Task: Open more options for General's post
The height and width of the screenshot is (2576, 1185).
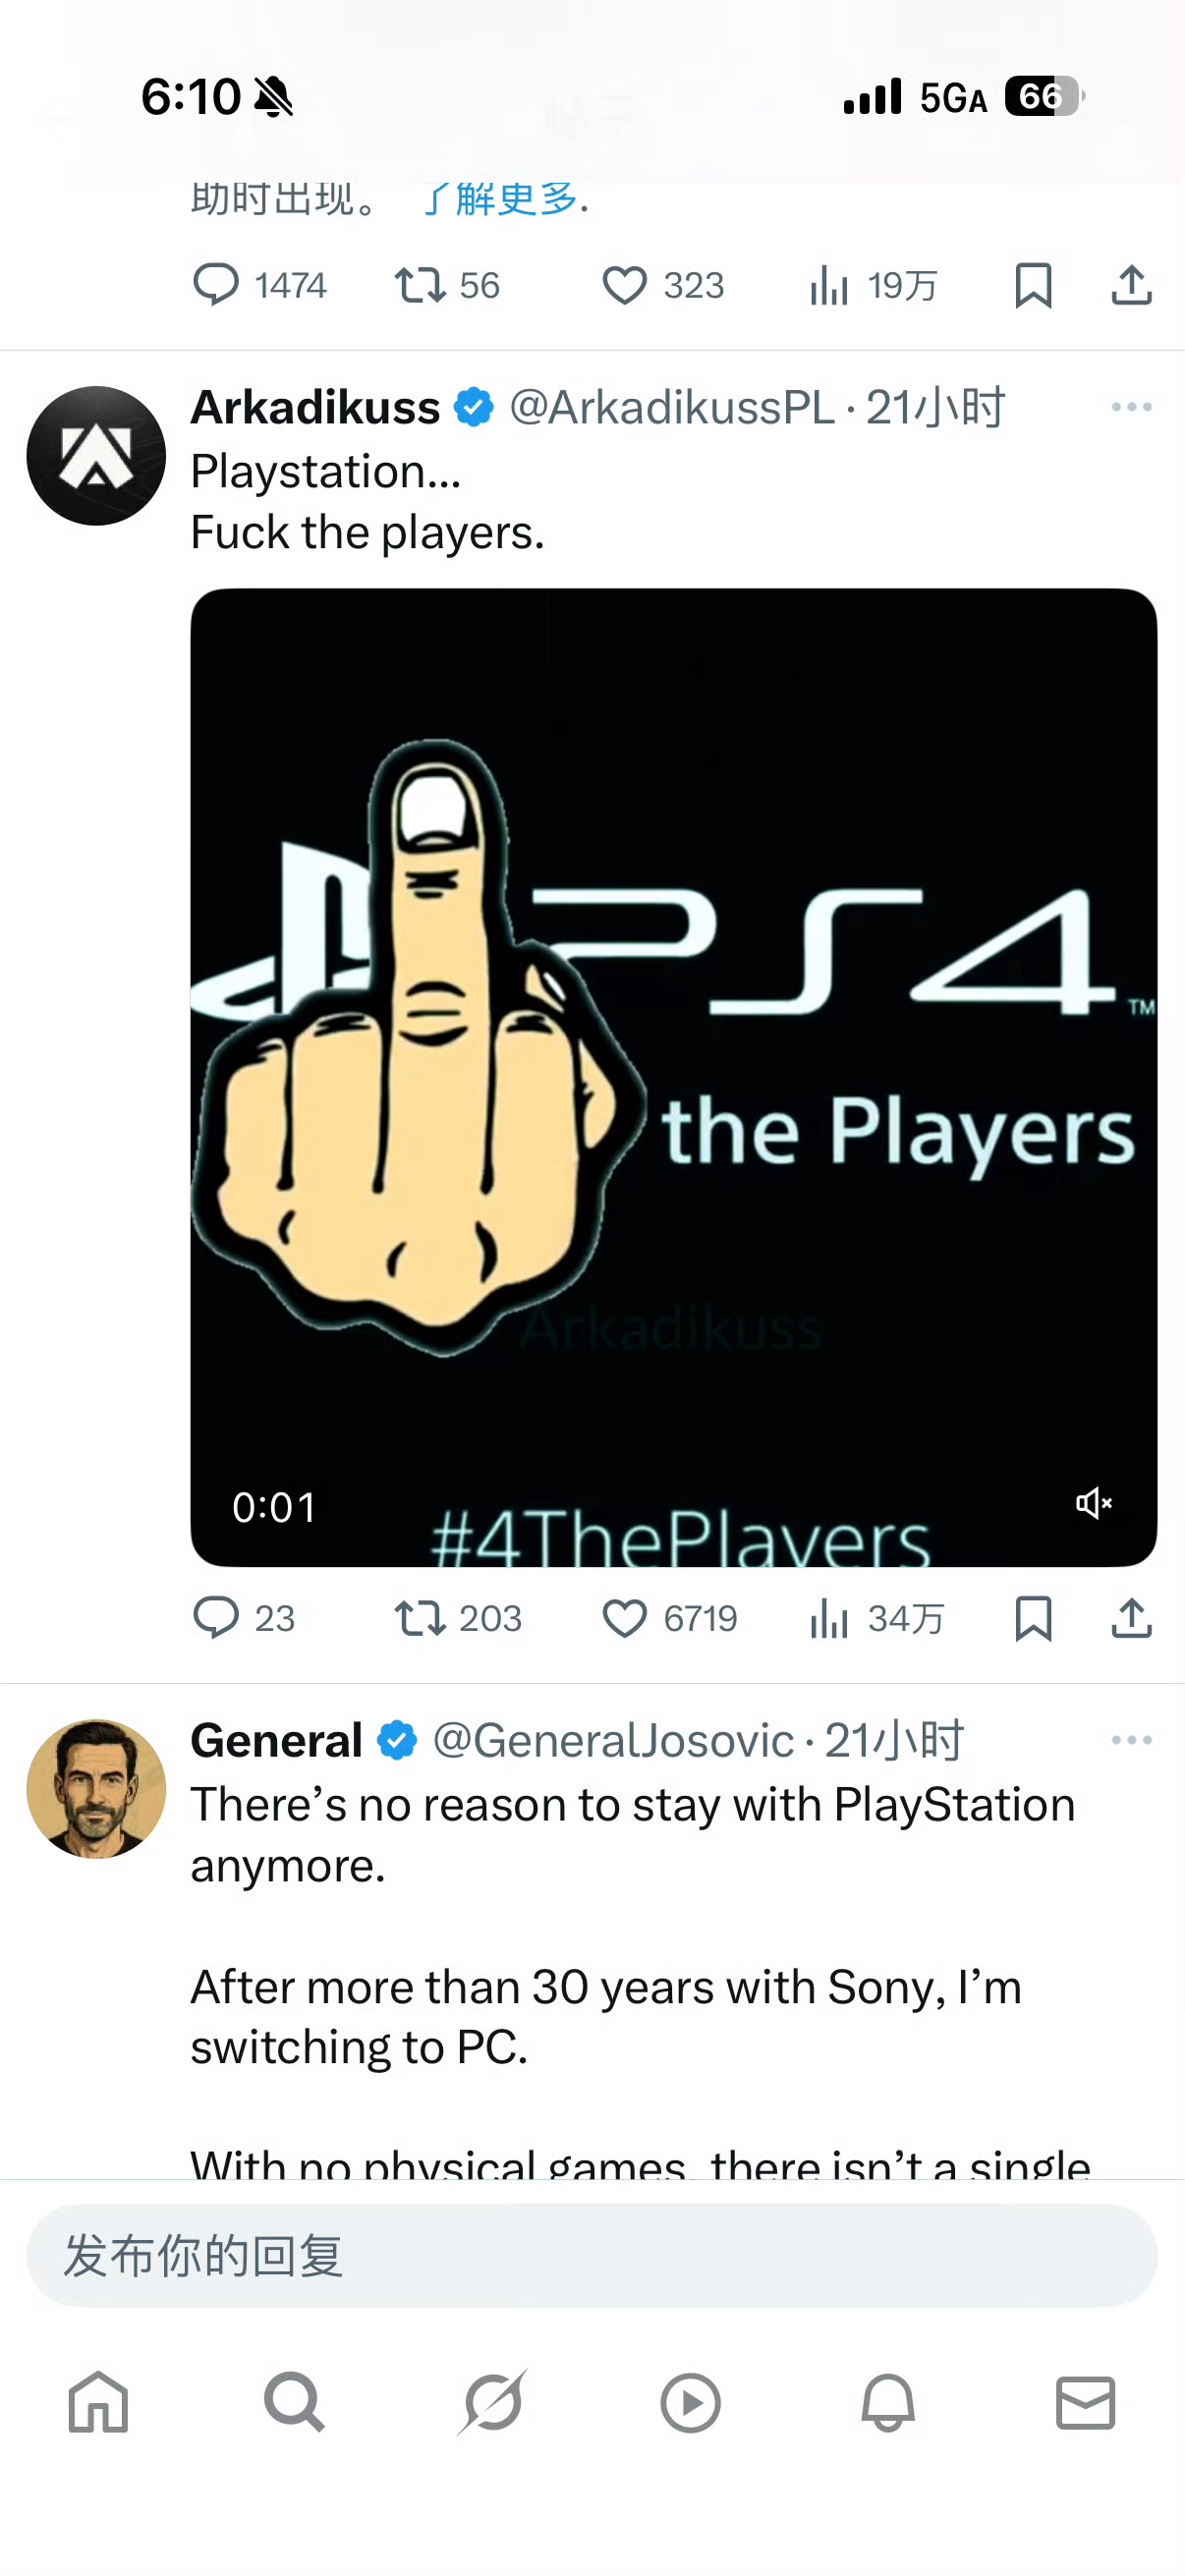Action: coord(1131,1740)
